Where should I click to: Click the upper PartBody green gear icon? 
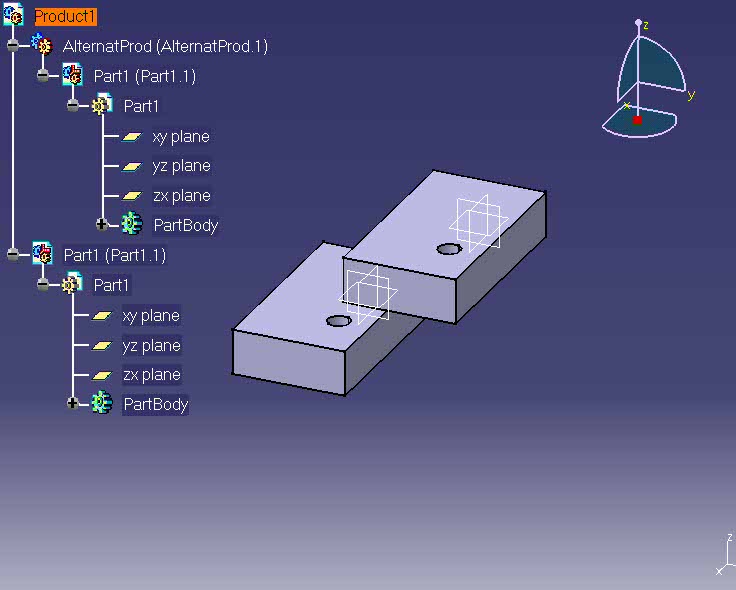tap(132, 223)
